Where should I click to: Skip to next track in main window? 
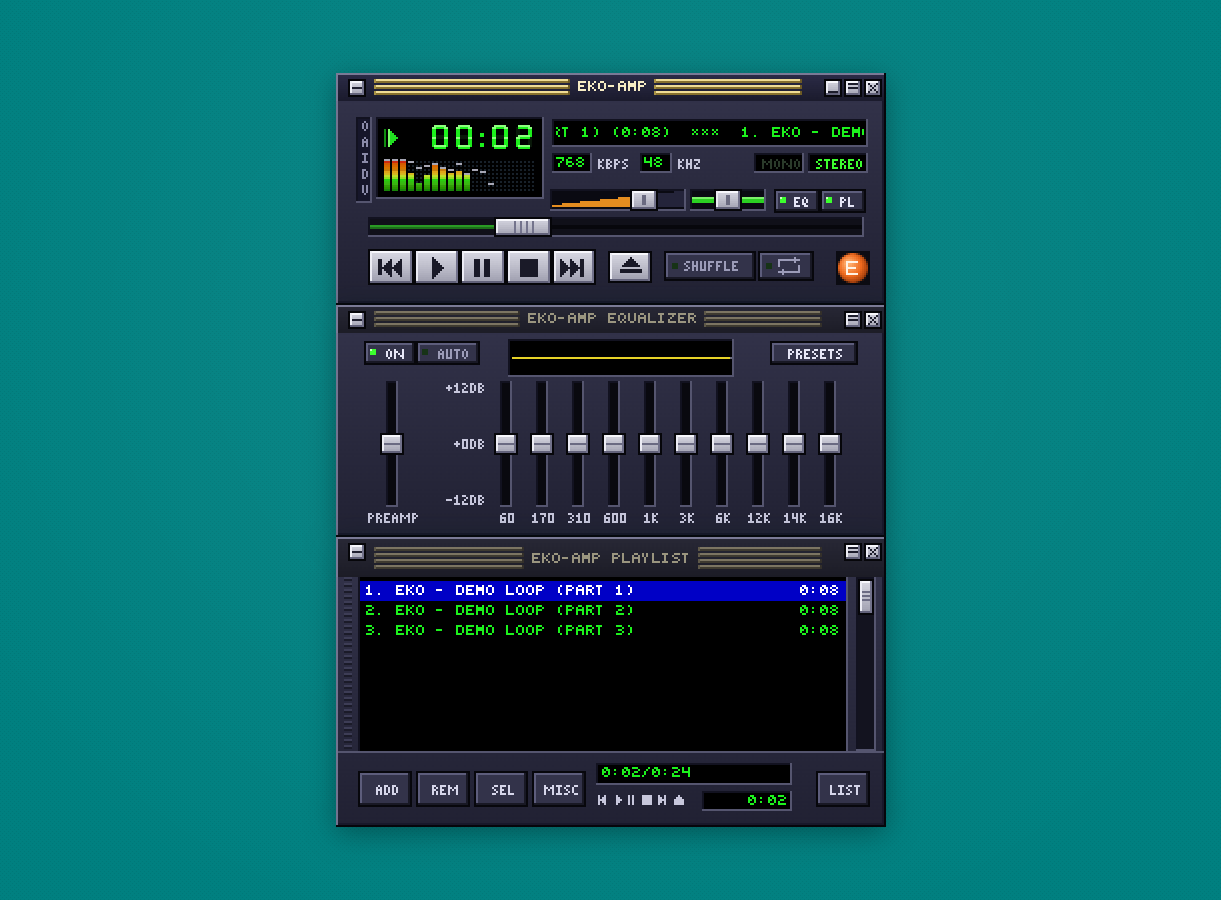(573, 267)
